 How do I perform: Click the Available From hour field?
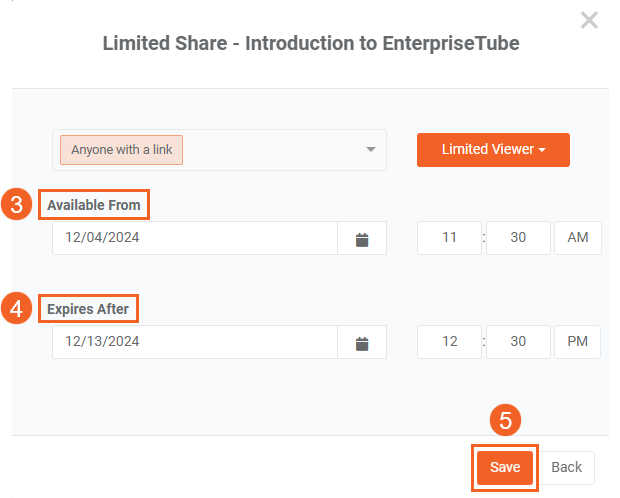[x=449, y=238]
